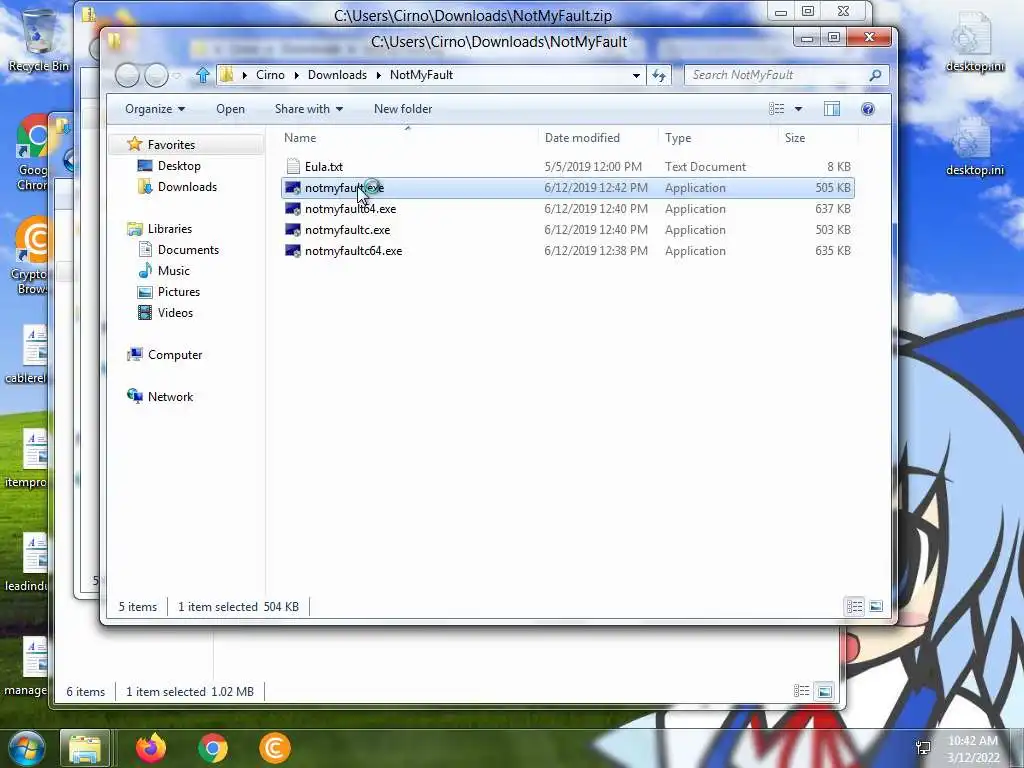Open the Help question mark icon
This screenshot has height=768, width=1024.
coord(868,109)
